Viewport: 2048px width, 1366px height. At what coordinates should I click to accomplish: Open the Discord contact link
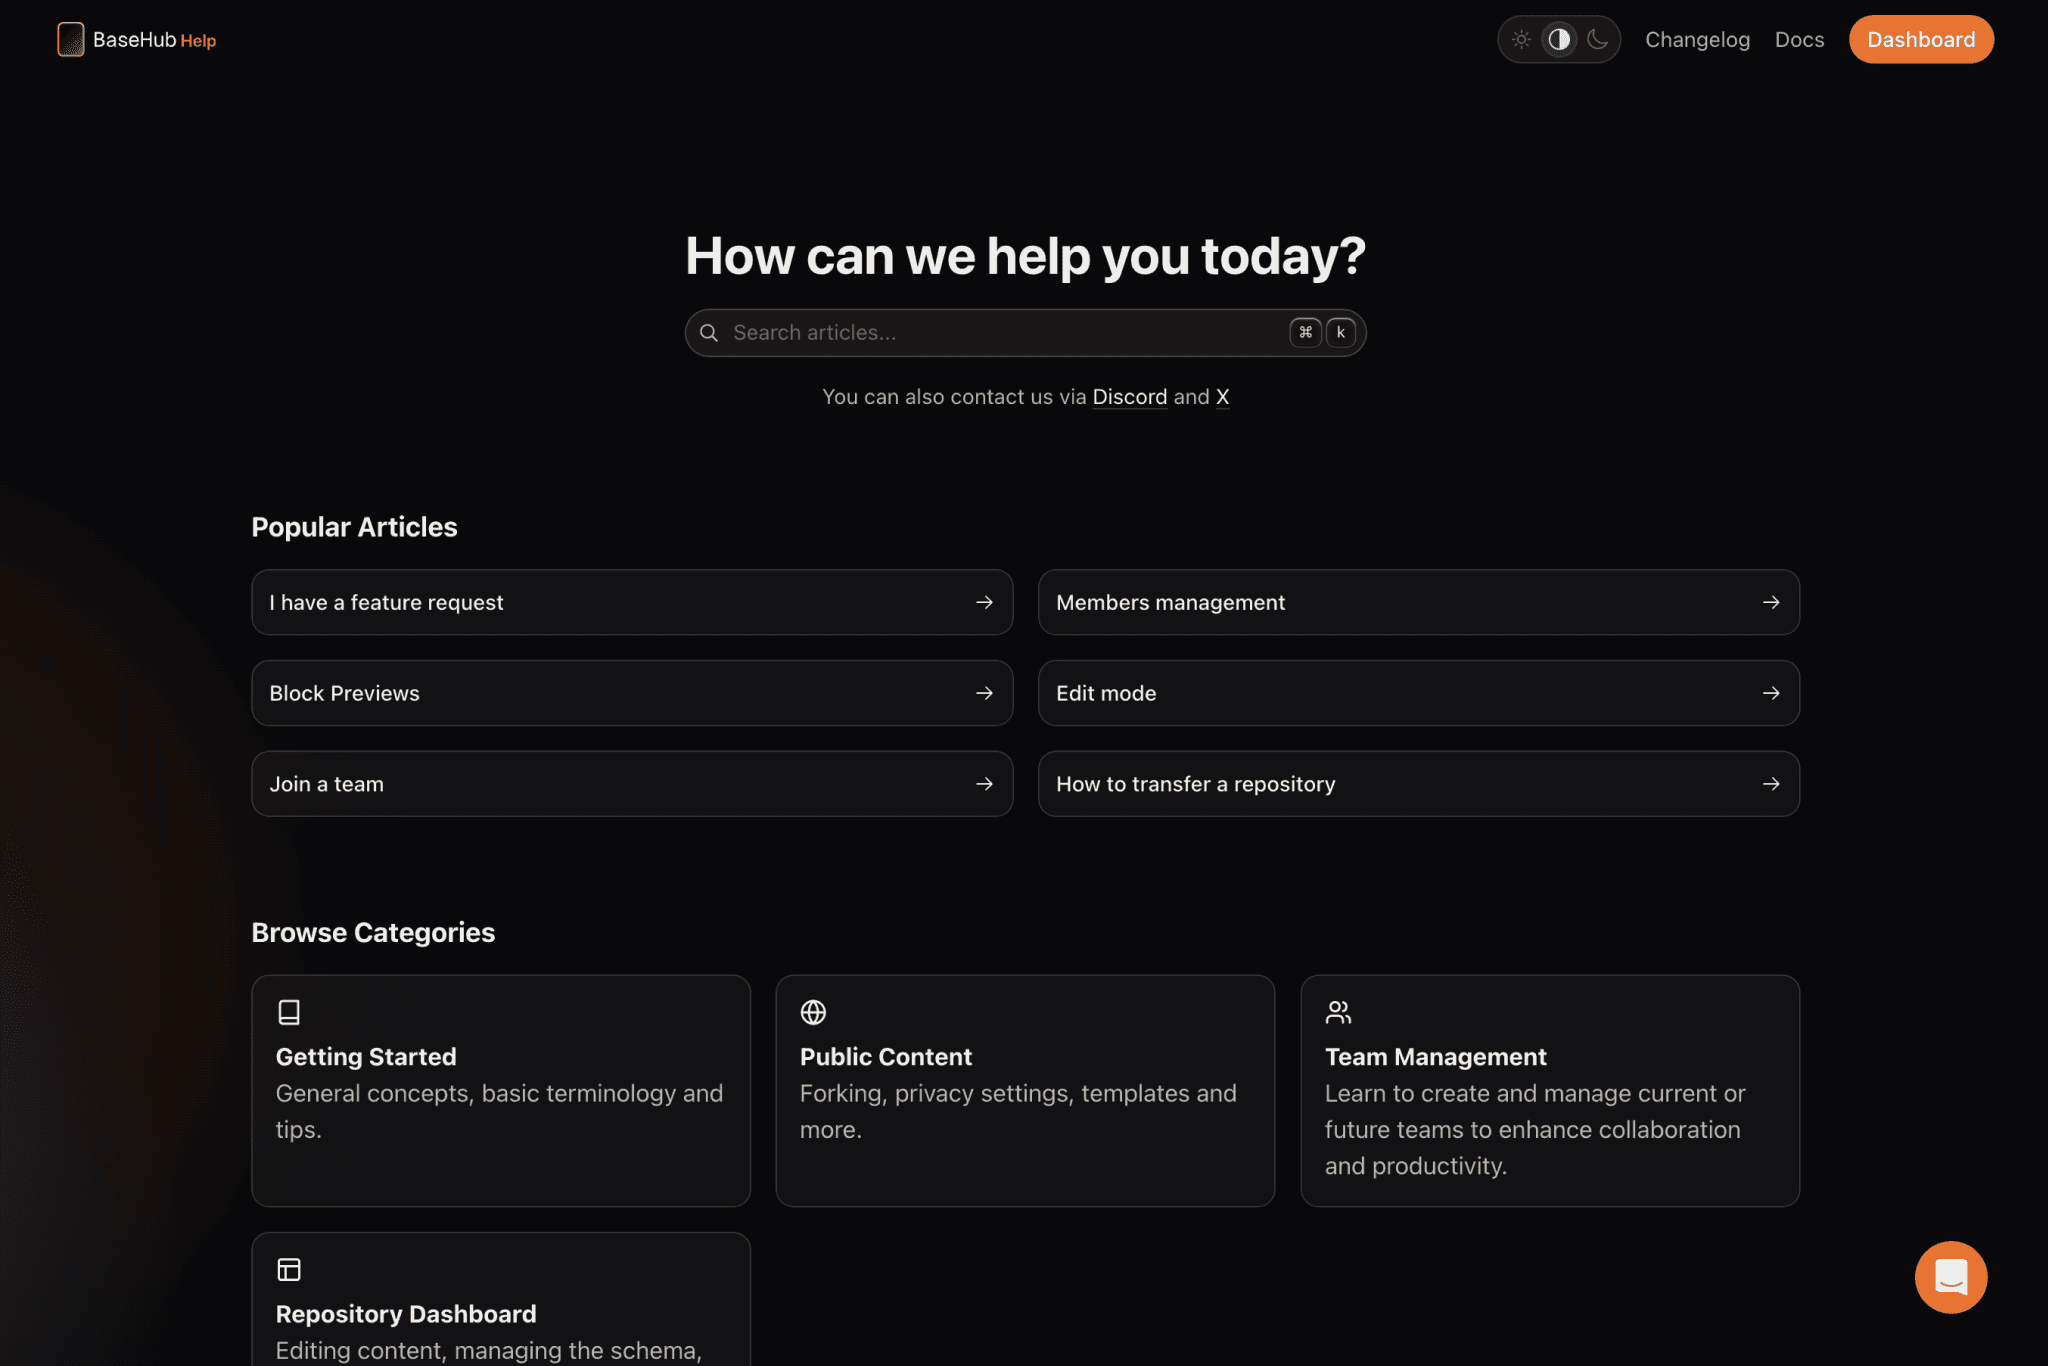tap(1130, 397)
